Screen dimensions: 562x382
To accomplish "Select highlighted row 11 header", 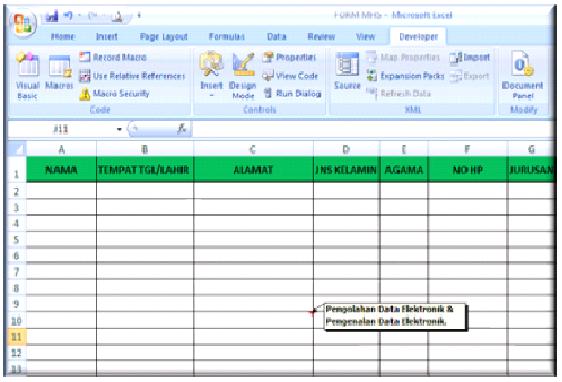I will point(16,337).
